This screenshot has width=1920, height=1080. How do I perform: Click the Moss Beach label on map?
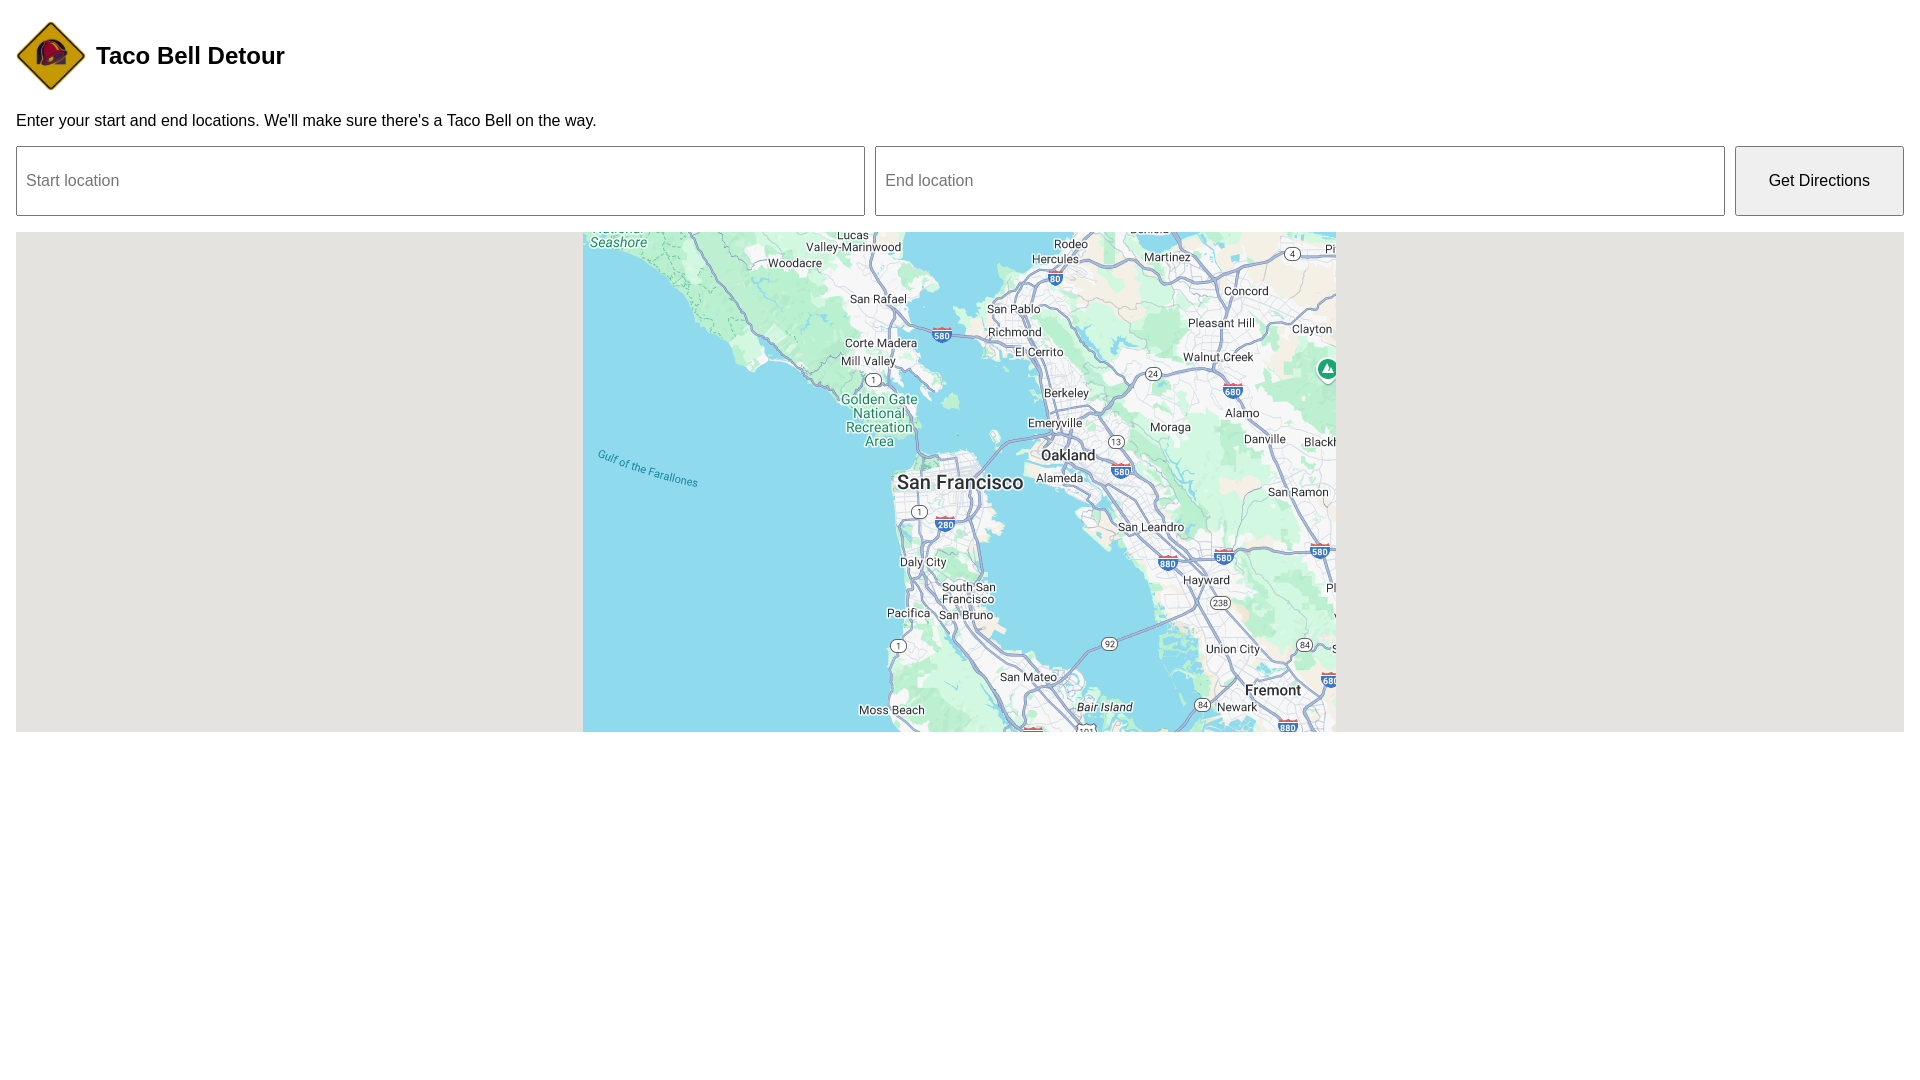click(x=892, y=711)
